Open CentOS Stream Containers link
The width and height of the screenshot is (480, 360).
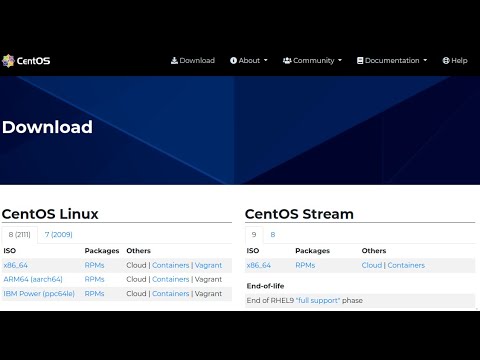(x=406, y=265)
